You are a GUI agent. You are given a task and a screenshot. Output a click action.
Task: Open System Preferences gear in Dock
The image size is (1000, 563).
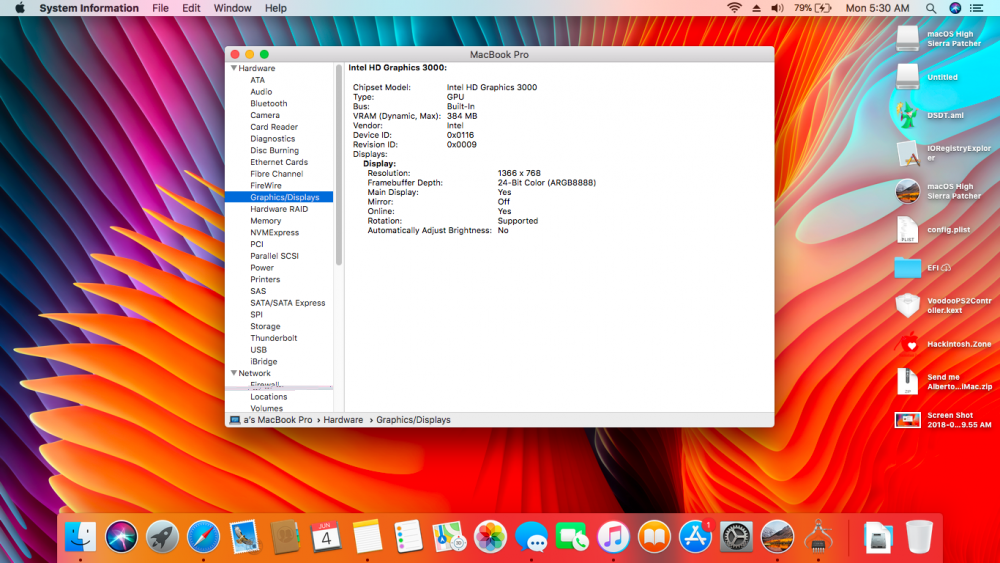pyautogui.click(x=736, y=536)
